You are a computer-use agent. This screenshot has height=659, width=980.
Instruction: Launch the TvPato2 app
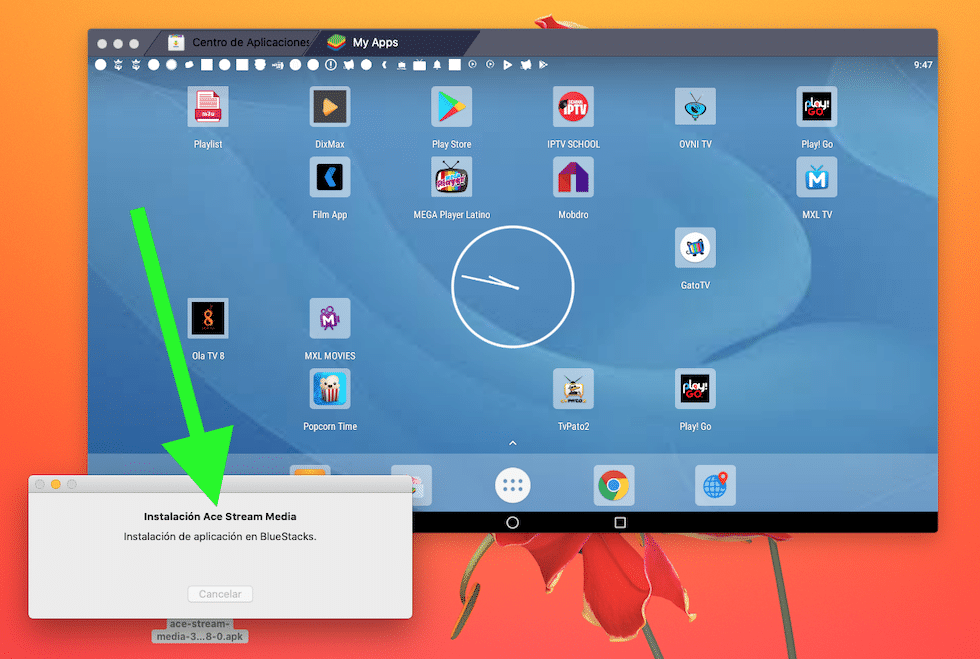573,388
